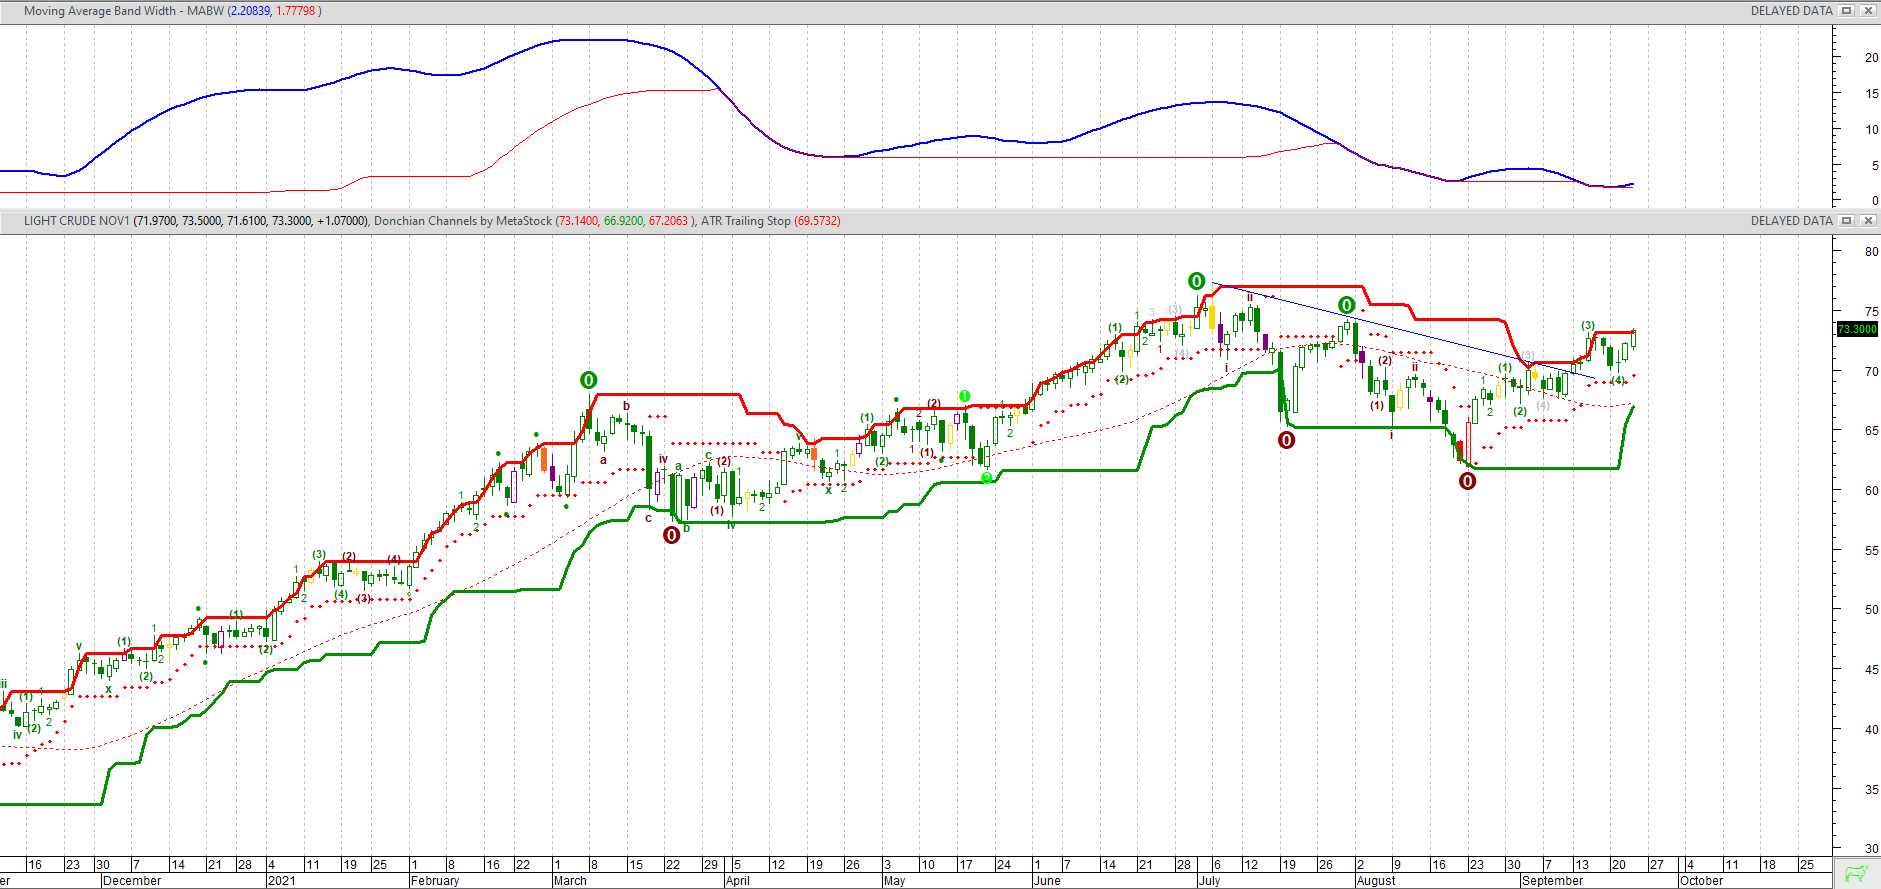
Task: Click the blue downward trendline after July peak
Action: click(x=1400, y=329)
